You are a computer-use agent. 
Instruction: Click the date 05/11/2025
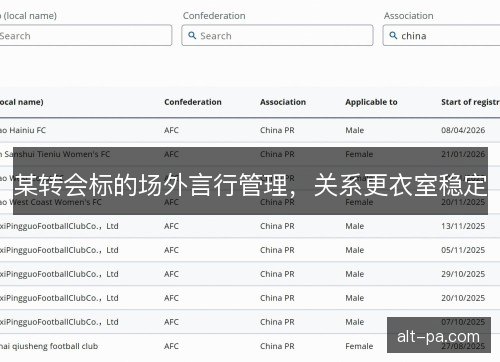[463, 250]
